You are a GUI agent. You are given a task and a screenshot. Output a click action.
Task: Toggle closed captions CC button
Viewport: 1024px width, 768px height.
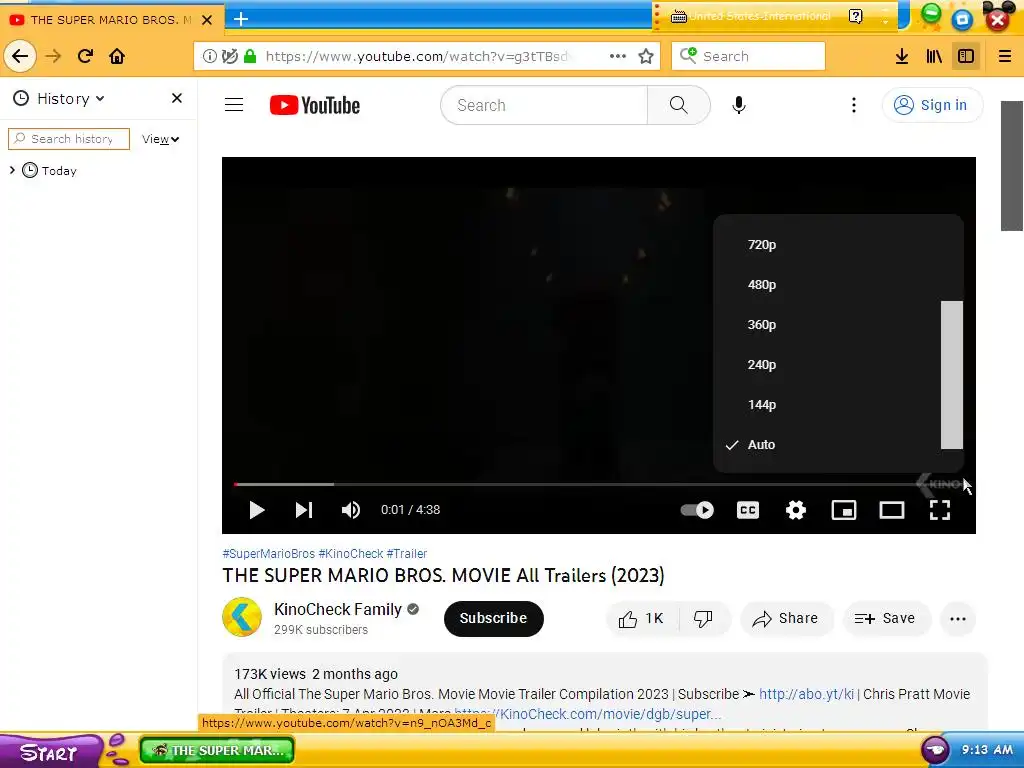(x=748, y=510)
